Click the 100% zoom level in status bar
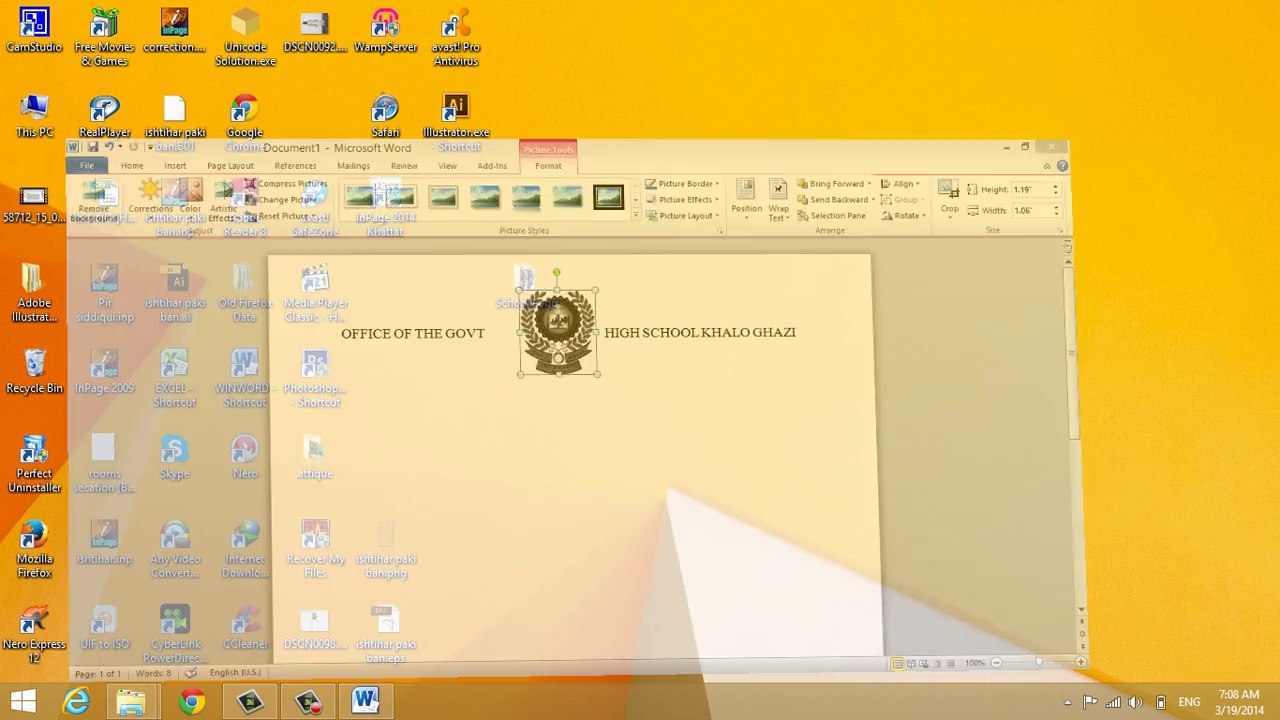The height and width of the screenshot is (720, 1280). pyautogui.click(x=974, y=663)
